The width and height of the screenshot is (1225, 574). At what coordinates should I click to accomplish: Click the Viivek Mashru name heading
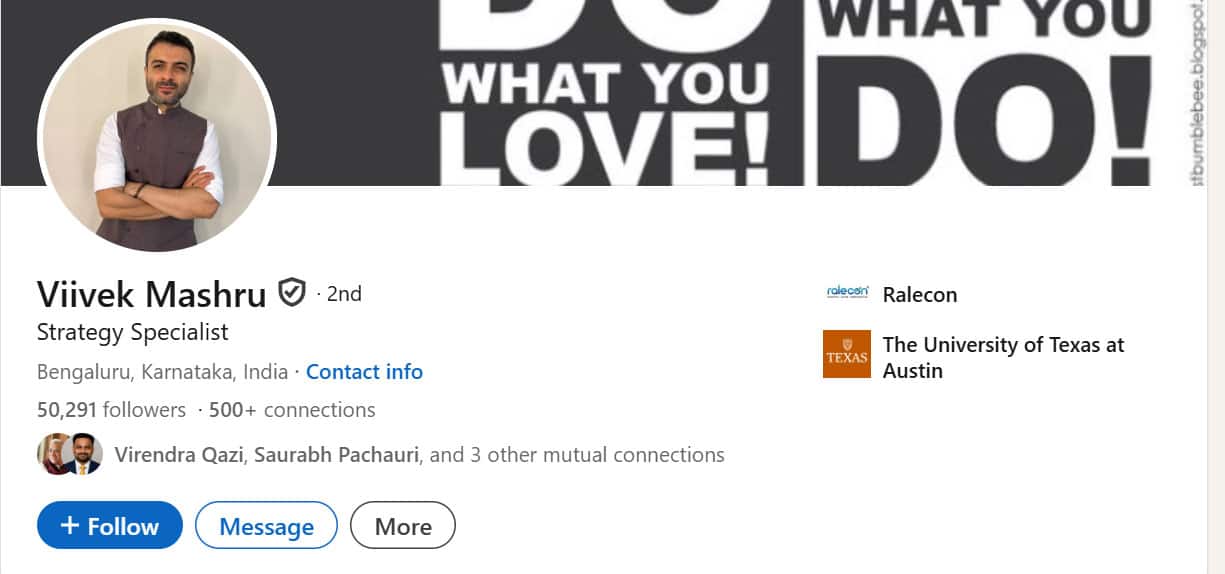coord(152,295)
